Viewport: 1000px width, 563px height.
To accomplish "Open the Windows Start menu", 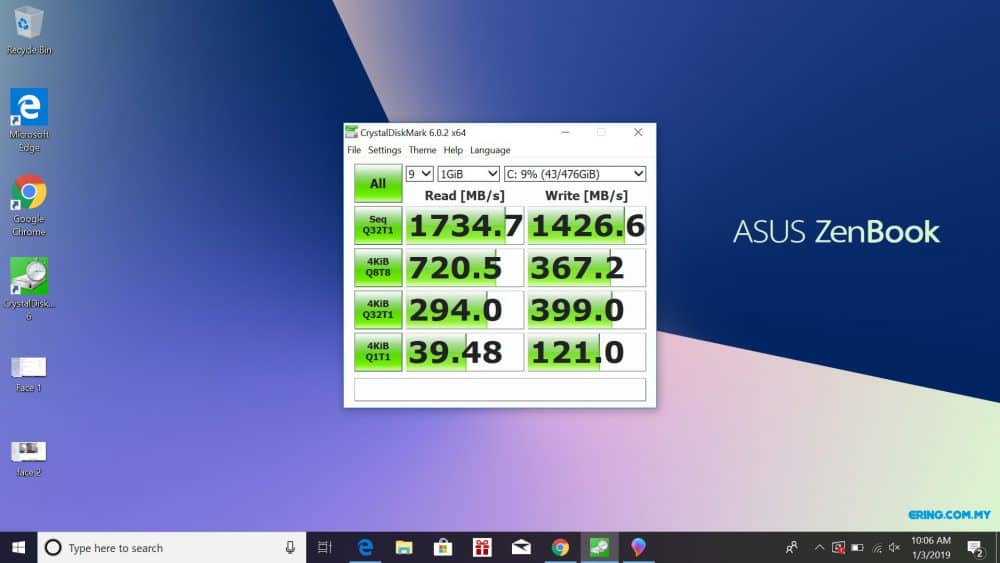I will pos(18,548).
